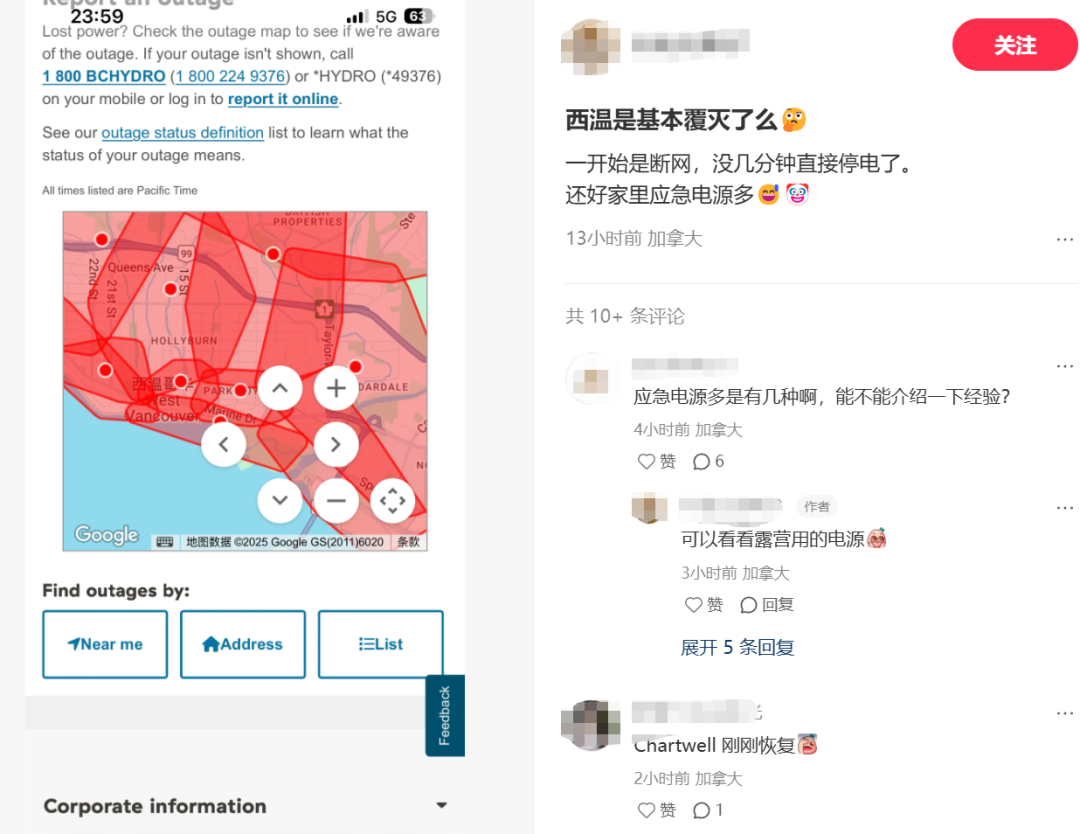The image size is (1080, 834).
Task: Follow the author with 关注 button
Action: pyautogui.click(x=1015, y=45)
